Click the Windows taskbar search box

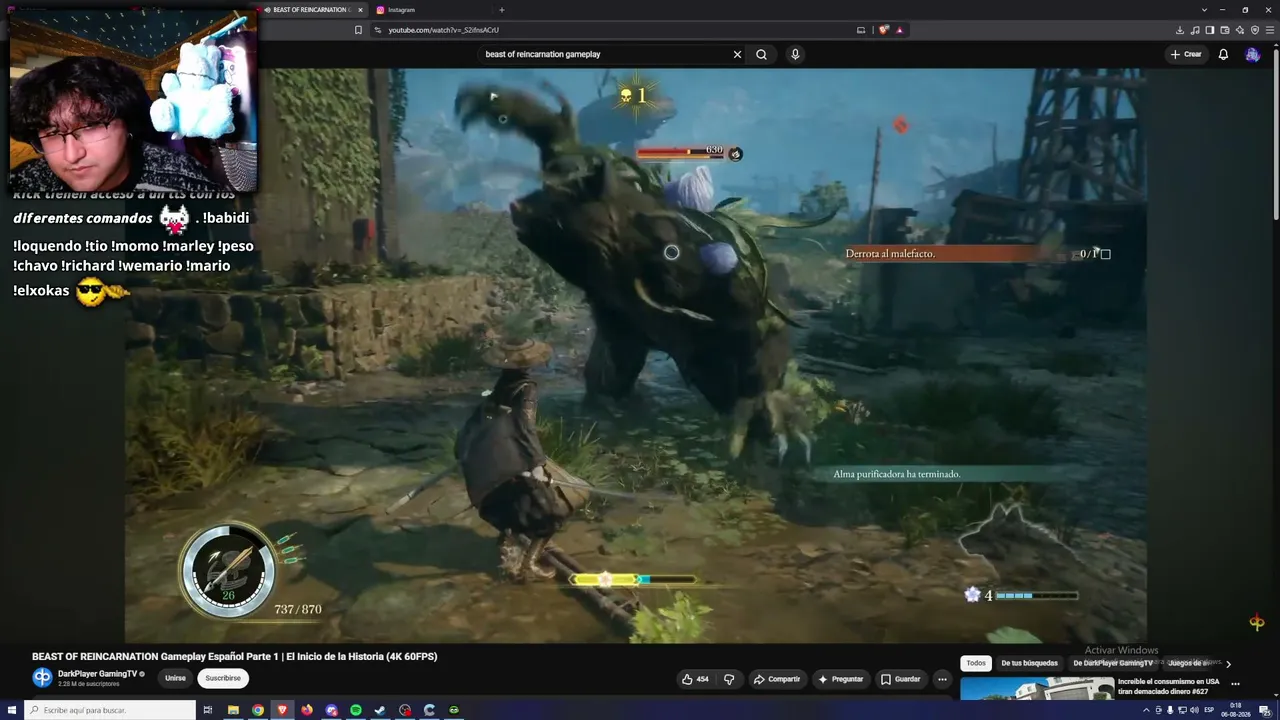(110, 710)
